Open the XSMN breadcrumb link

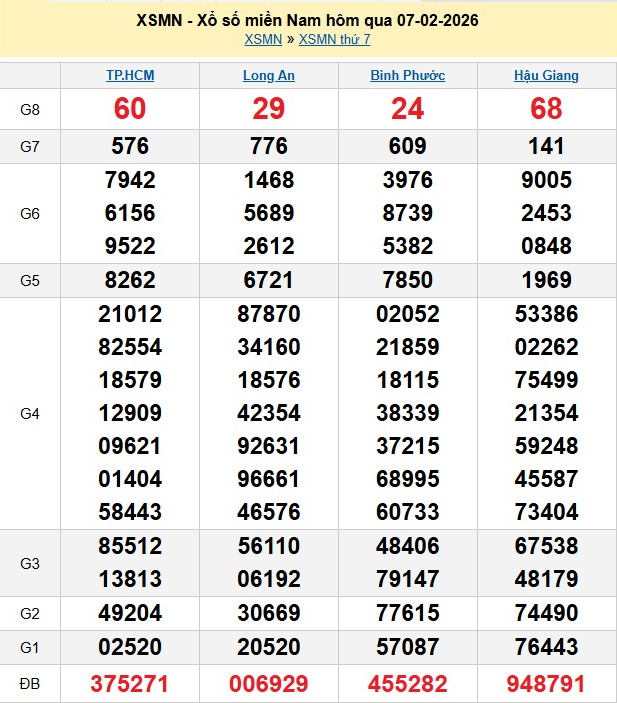point(263,39)
